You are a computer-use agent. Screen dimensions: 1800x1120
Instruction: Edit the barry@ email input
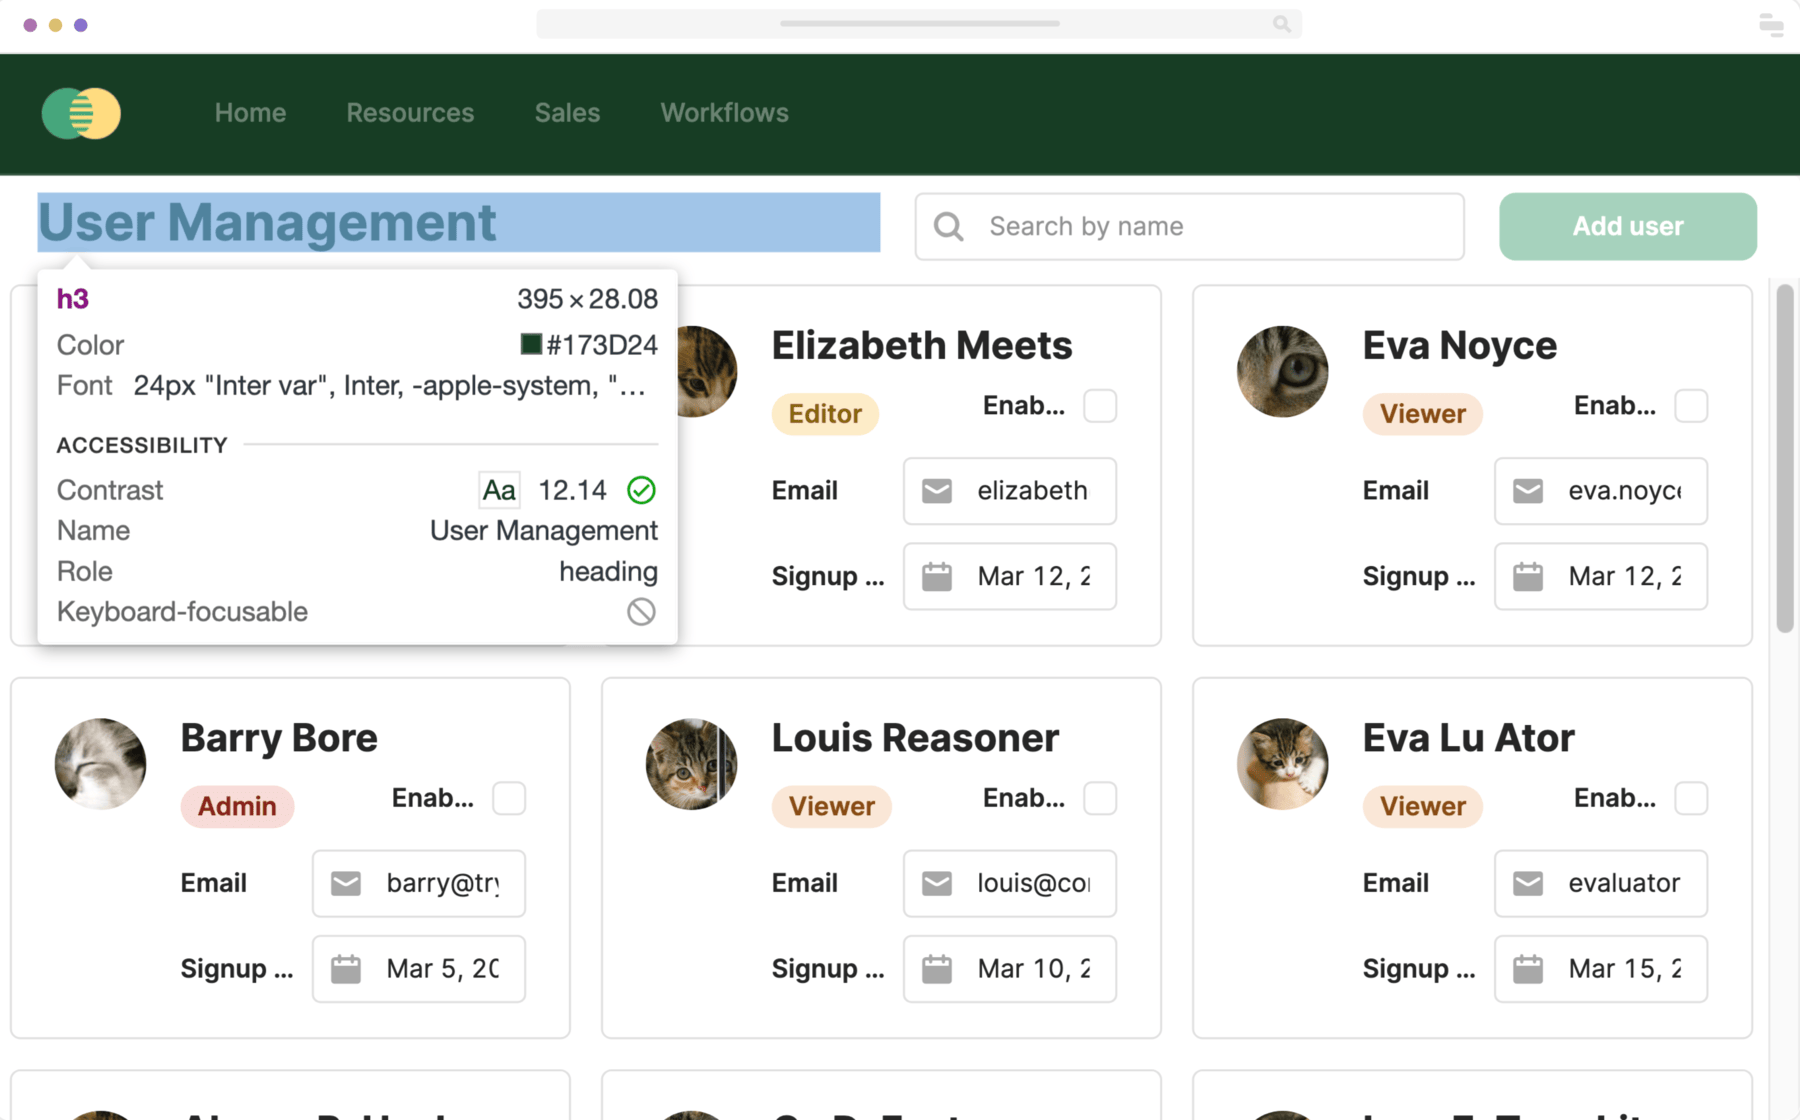tap(419, 883)
